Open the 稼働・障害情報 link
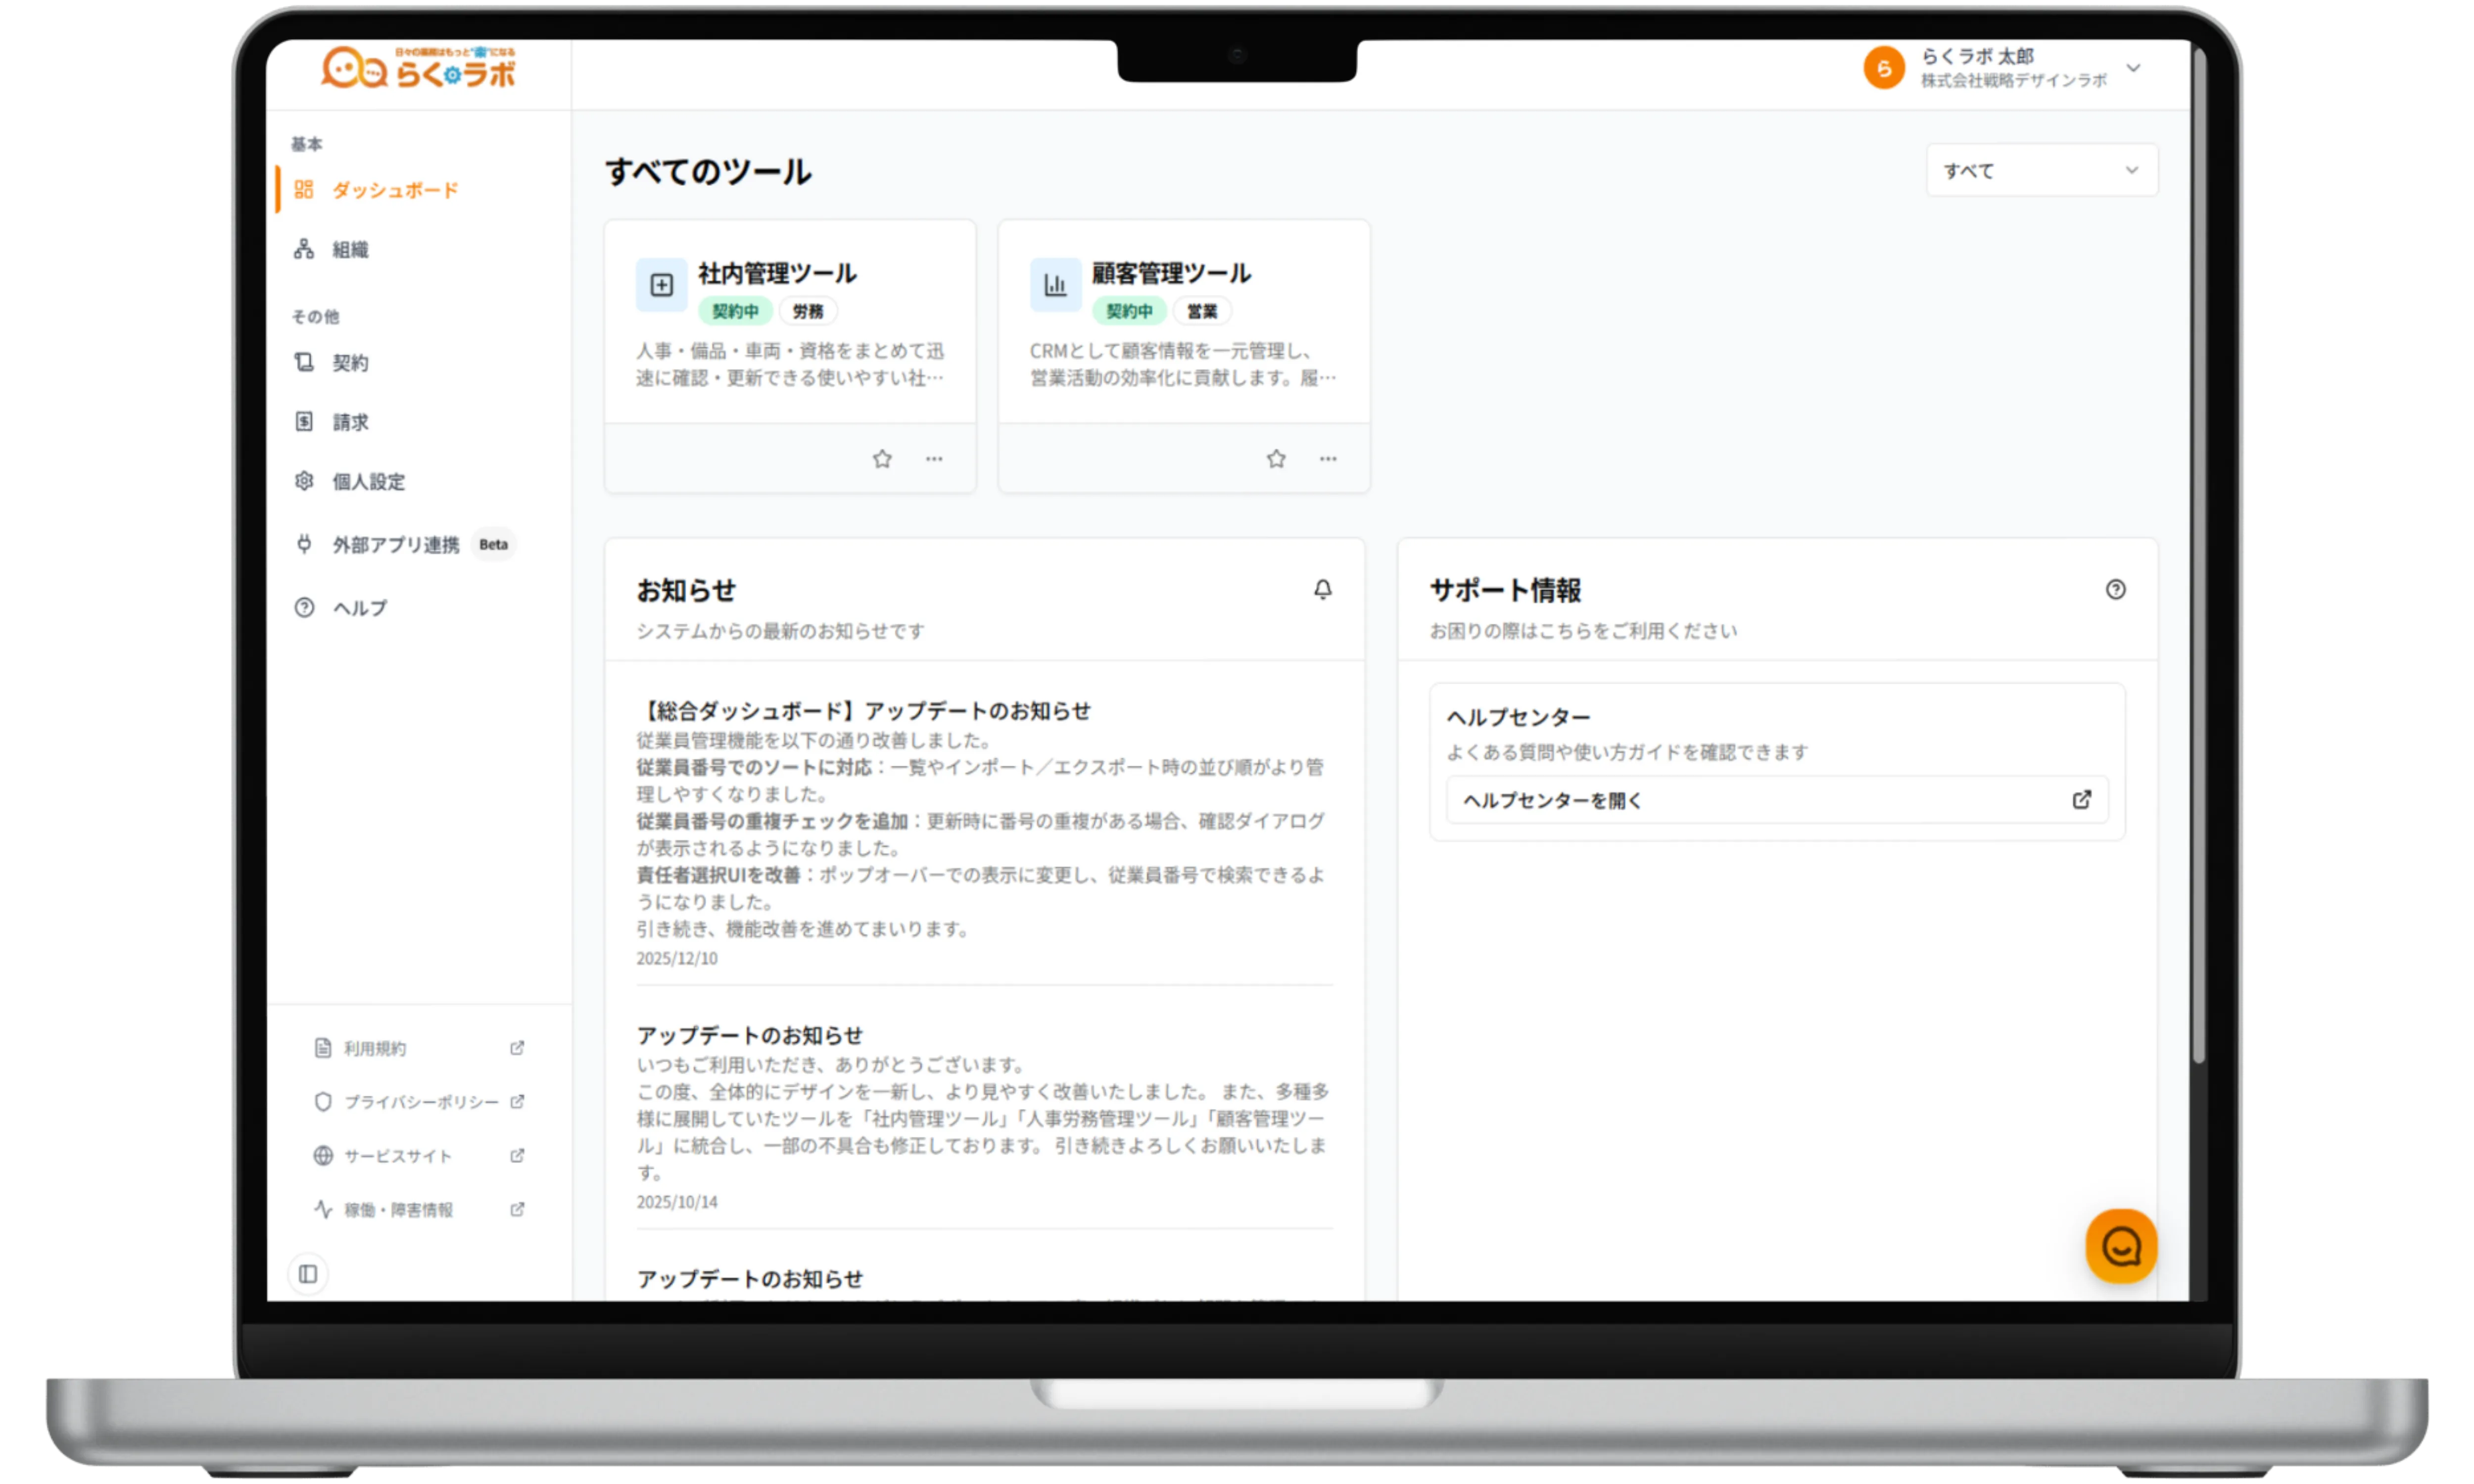Viewport: 2474px width, 1484px height. 399,1210
